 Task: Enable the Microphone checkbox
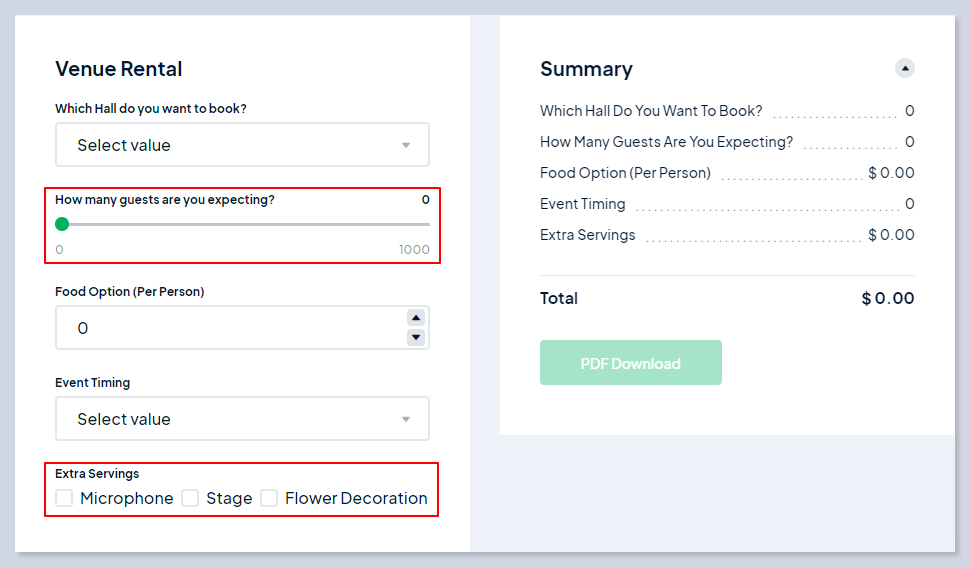[x=65, y=498]
